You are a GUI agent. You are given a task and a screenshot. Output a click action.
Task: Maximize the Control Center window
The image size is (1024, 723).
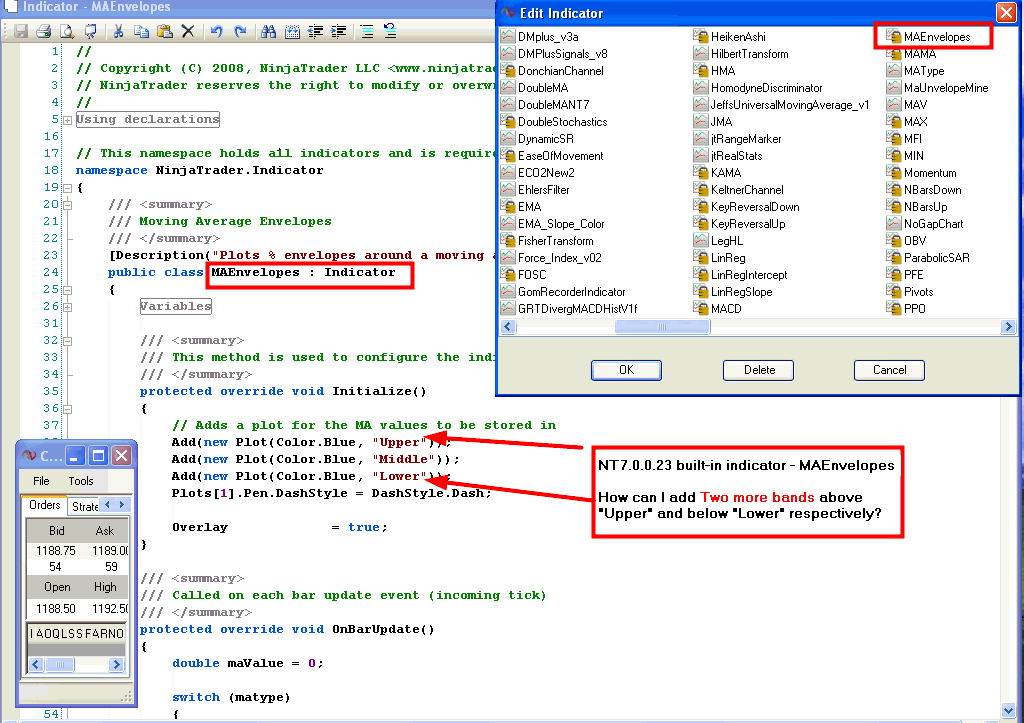click(99, 455)
